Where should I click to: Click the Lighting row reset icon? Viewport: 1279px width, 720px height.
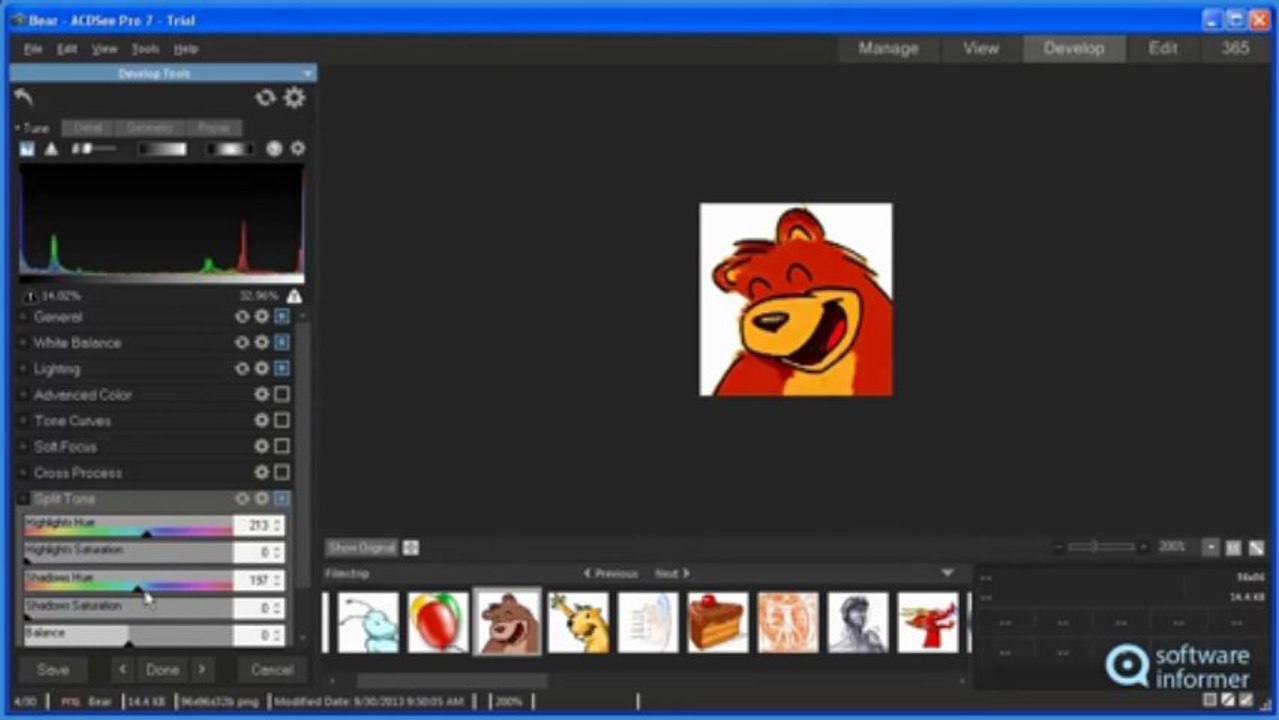point(241,369)
